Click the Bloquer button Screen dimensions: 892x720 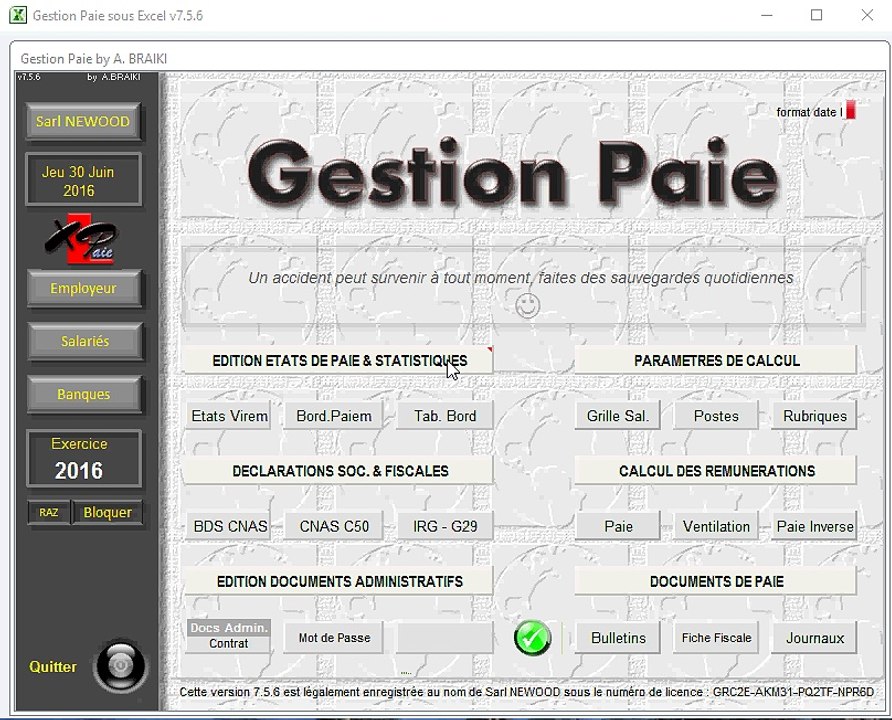coord(108,512)
